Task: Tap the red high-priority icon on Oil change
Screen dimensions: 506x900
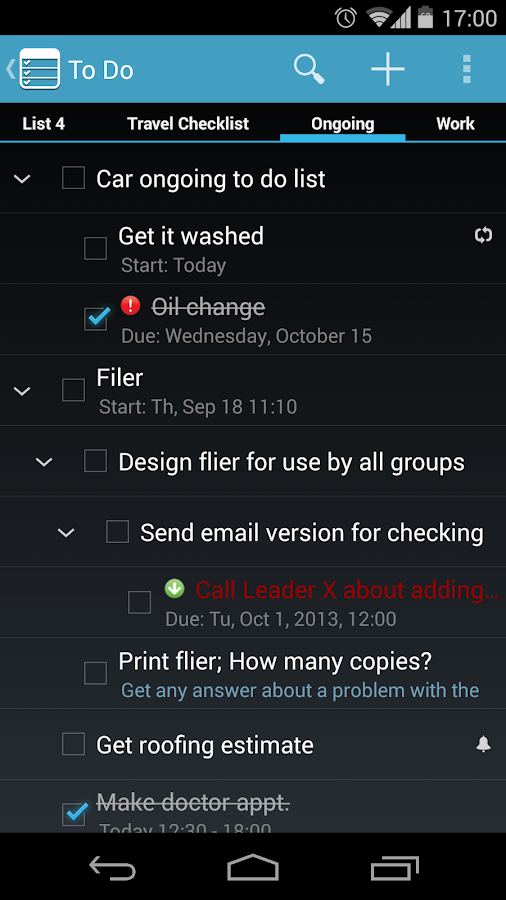Action: point(130,305)
